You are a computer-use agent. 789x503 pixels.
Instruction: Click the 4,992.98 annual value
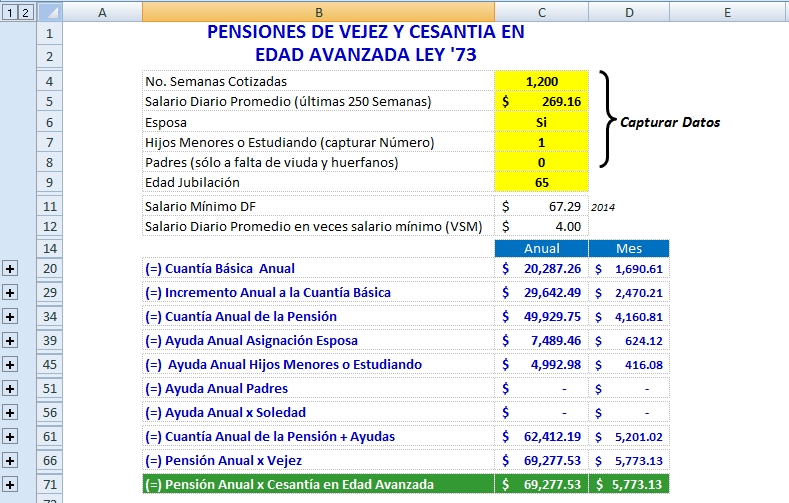coord(541,365)
